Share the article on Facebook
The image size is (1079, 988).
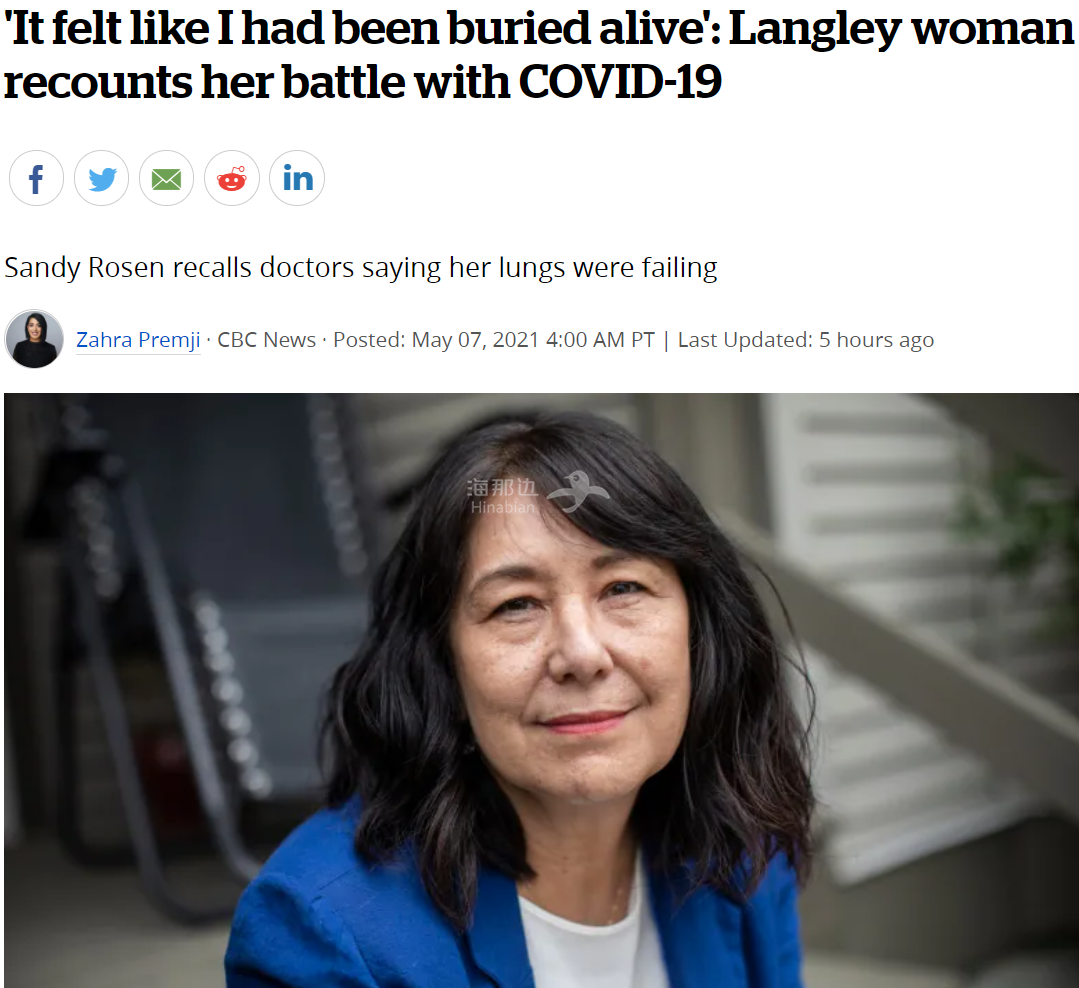[x=36, y=178]
